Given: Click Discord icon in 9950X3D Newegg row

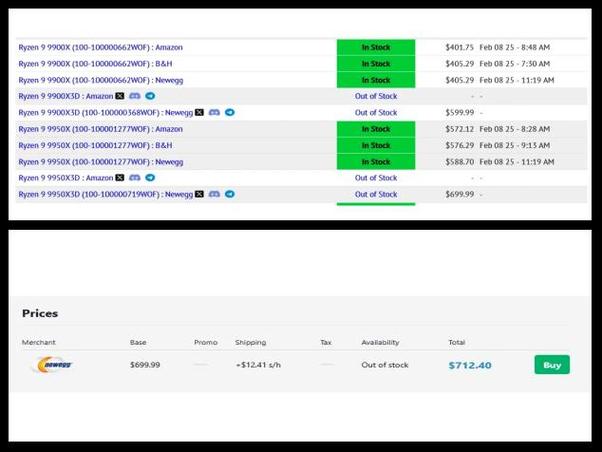Looking at the screenshot, I should coord(214,194).
